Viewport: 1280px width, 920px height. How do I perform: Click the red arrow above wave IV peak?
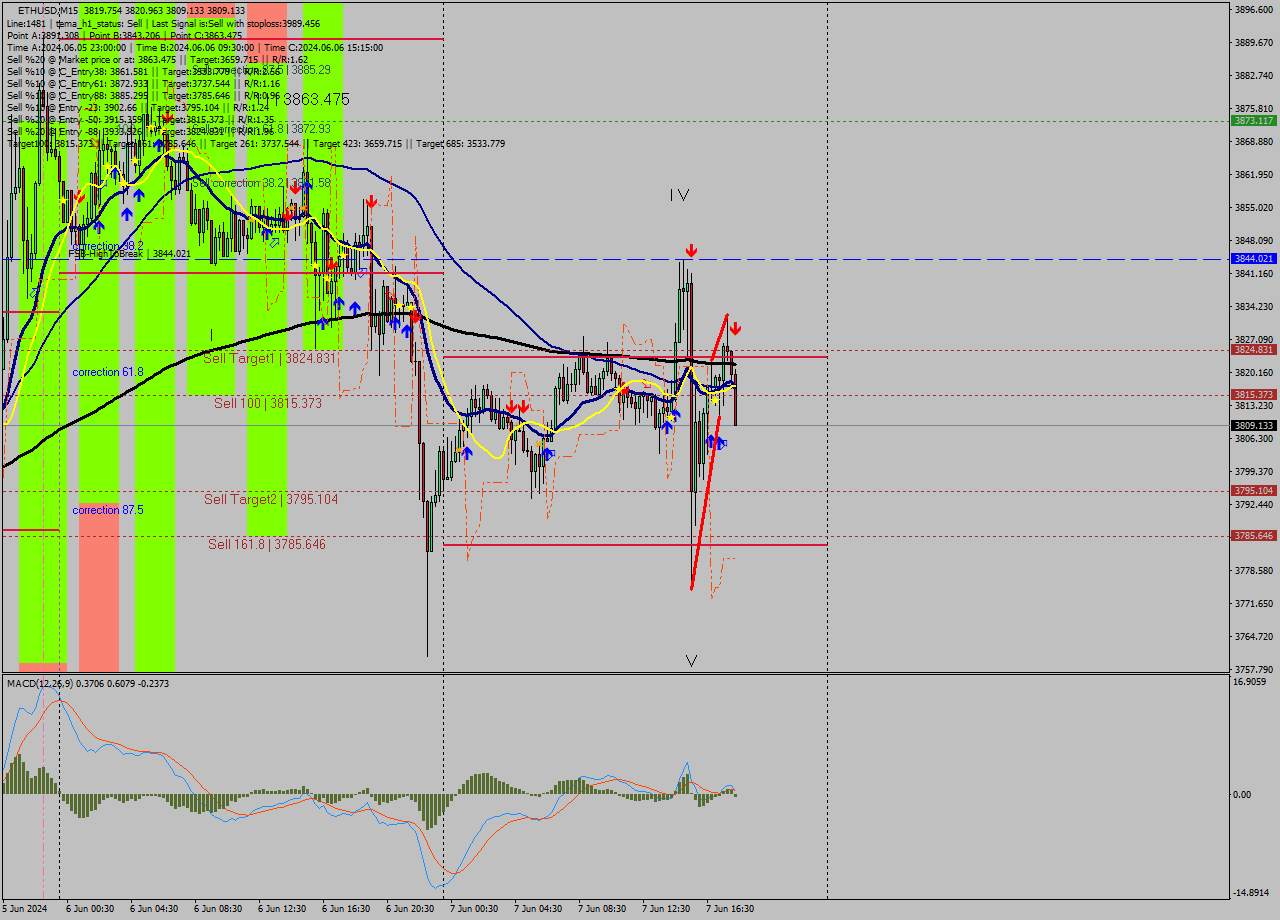[x=690, y=250]
